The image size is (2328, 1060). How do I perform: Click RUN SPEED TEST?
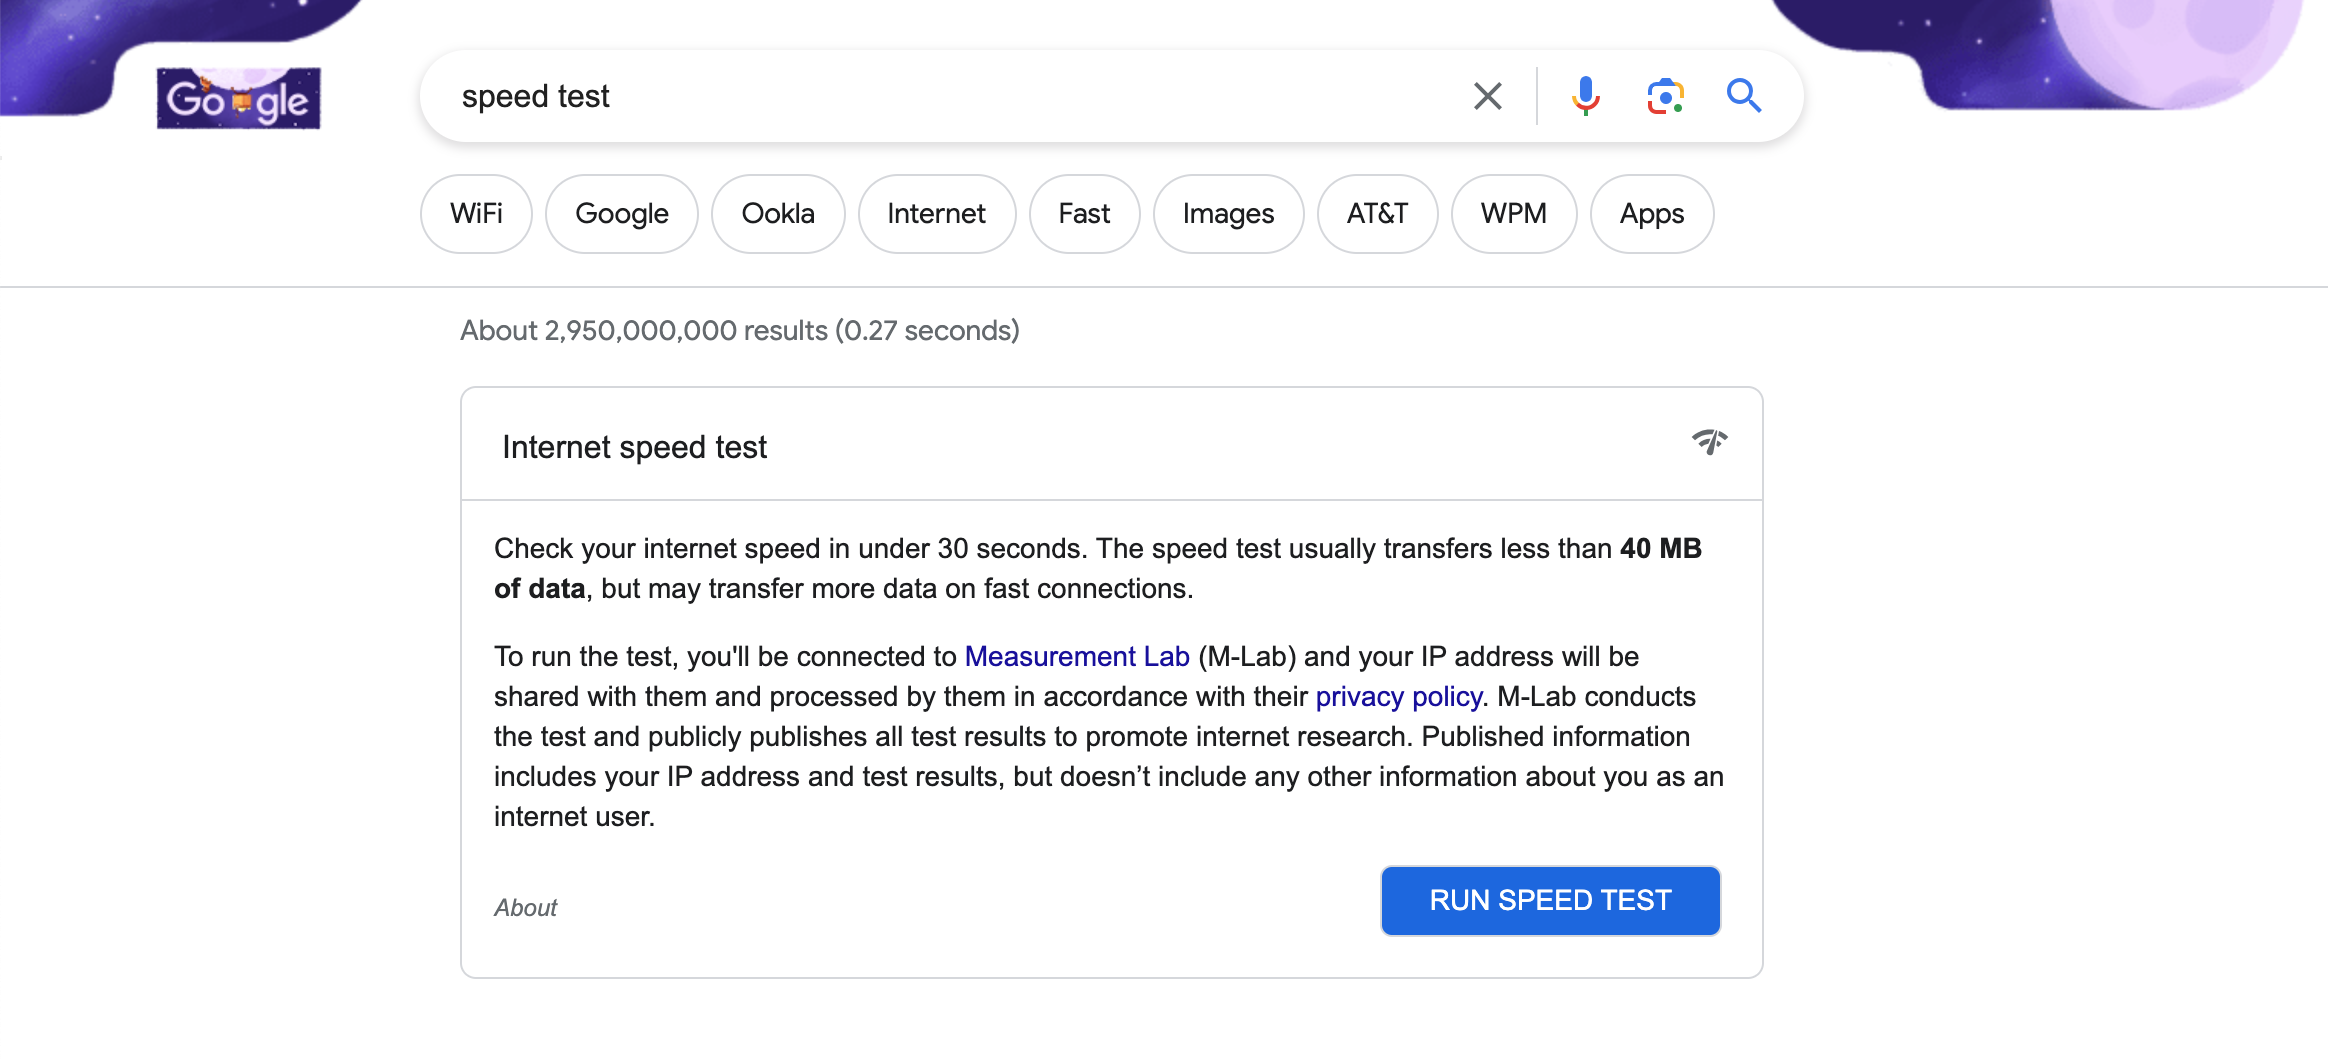[x=1549, y=900]
